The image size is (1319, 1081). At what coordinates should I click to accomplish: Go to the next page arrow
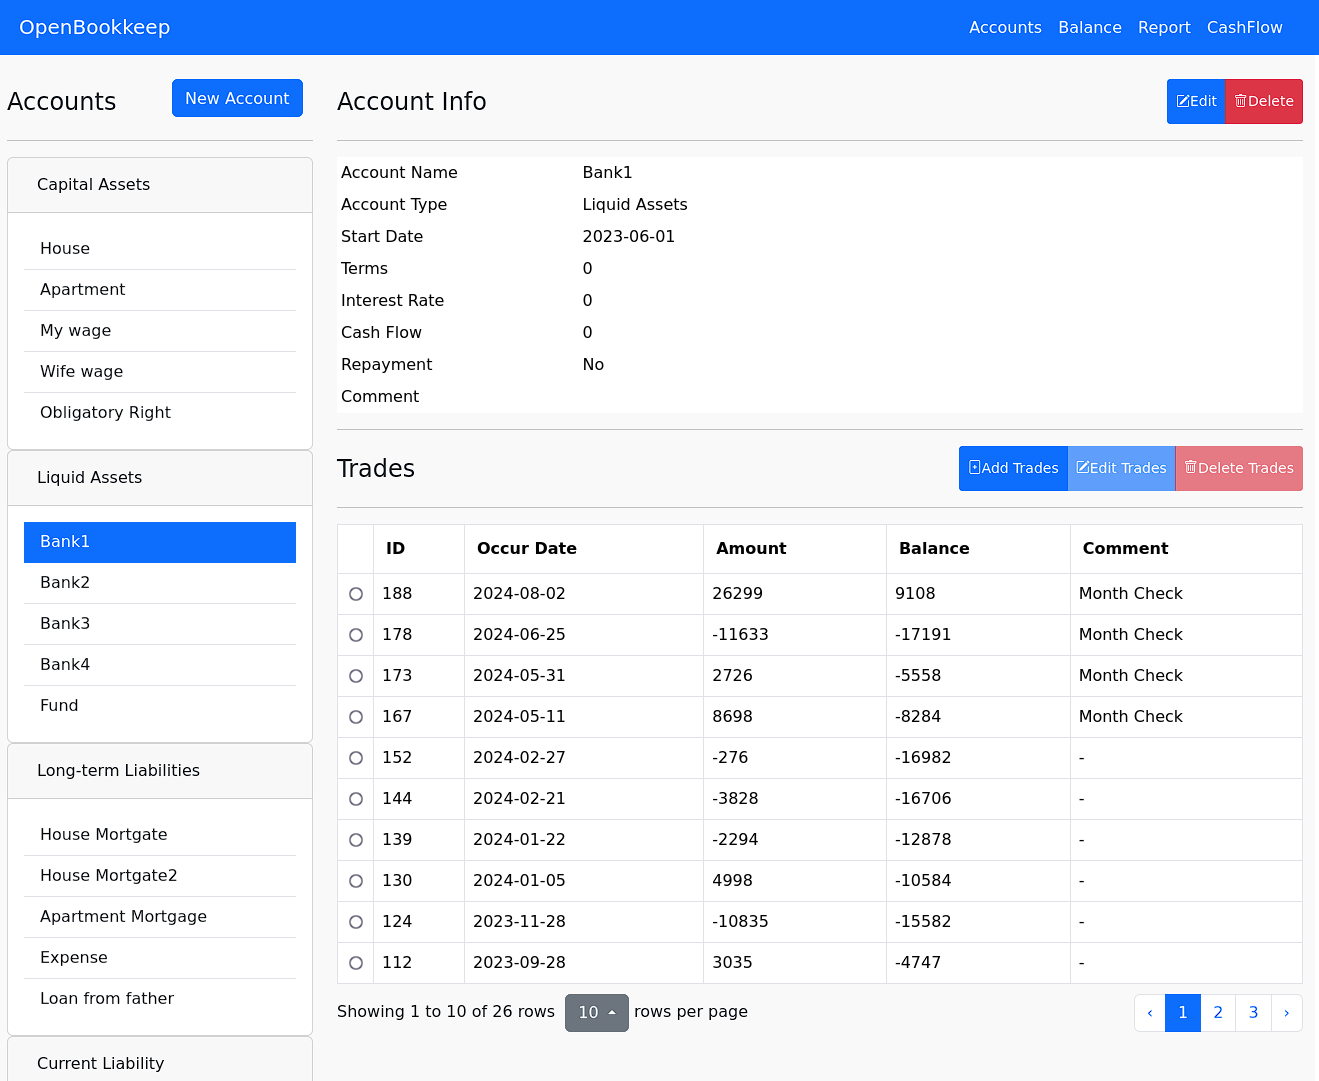[x=1286, y=1013]
